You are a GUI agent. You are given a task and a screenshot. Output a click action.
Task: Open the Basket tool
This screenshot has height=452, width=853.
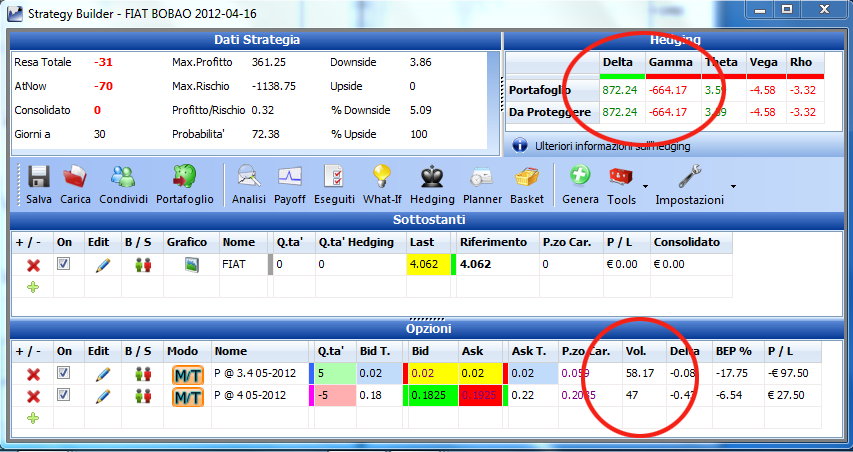click(x=527, y=177)
